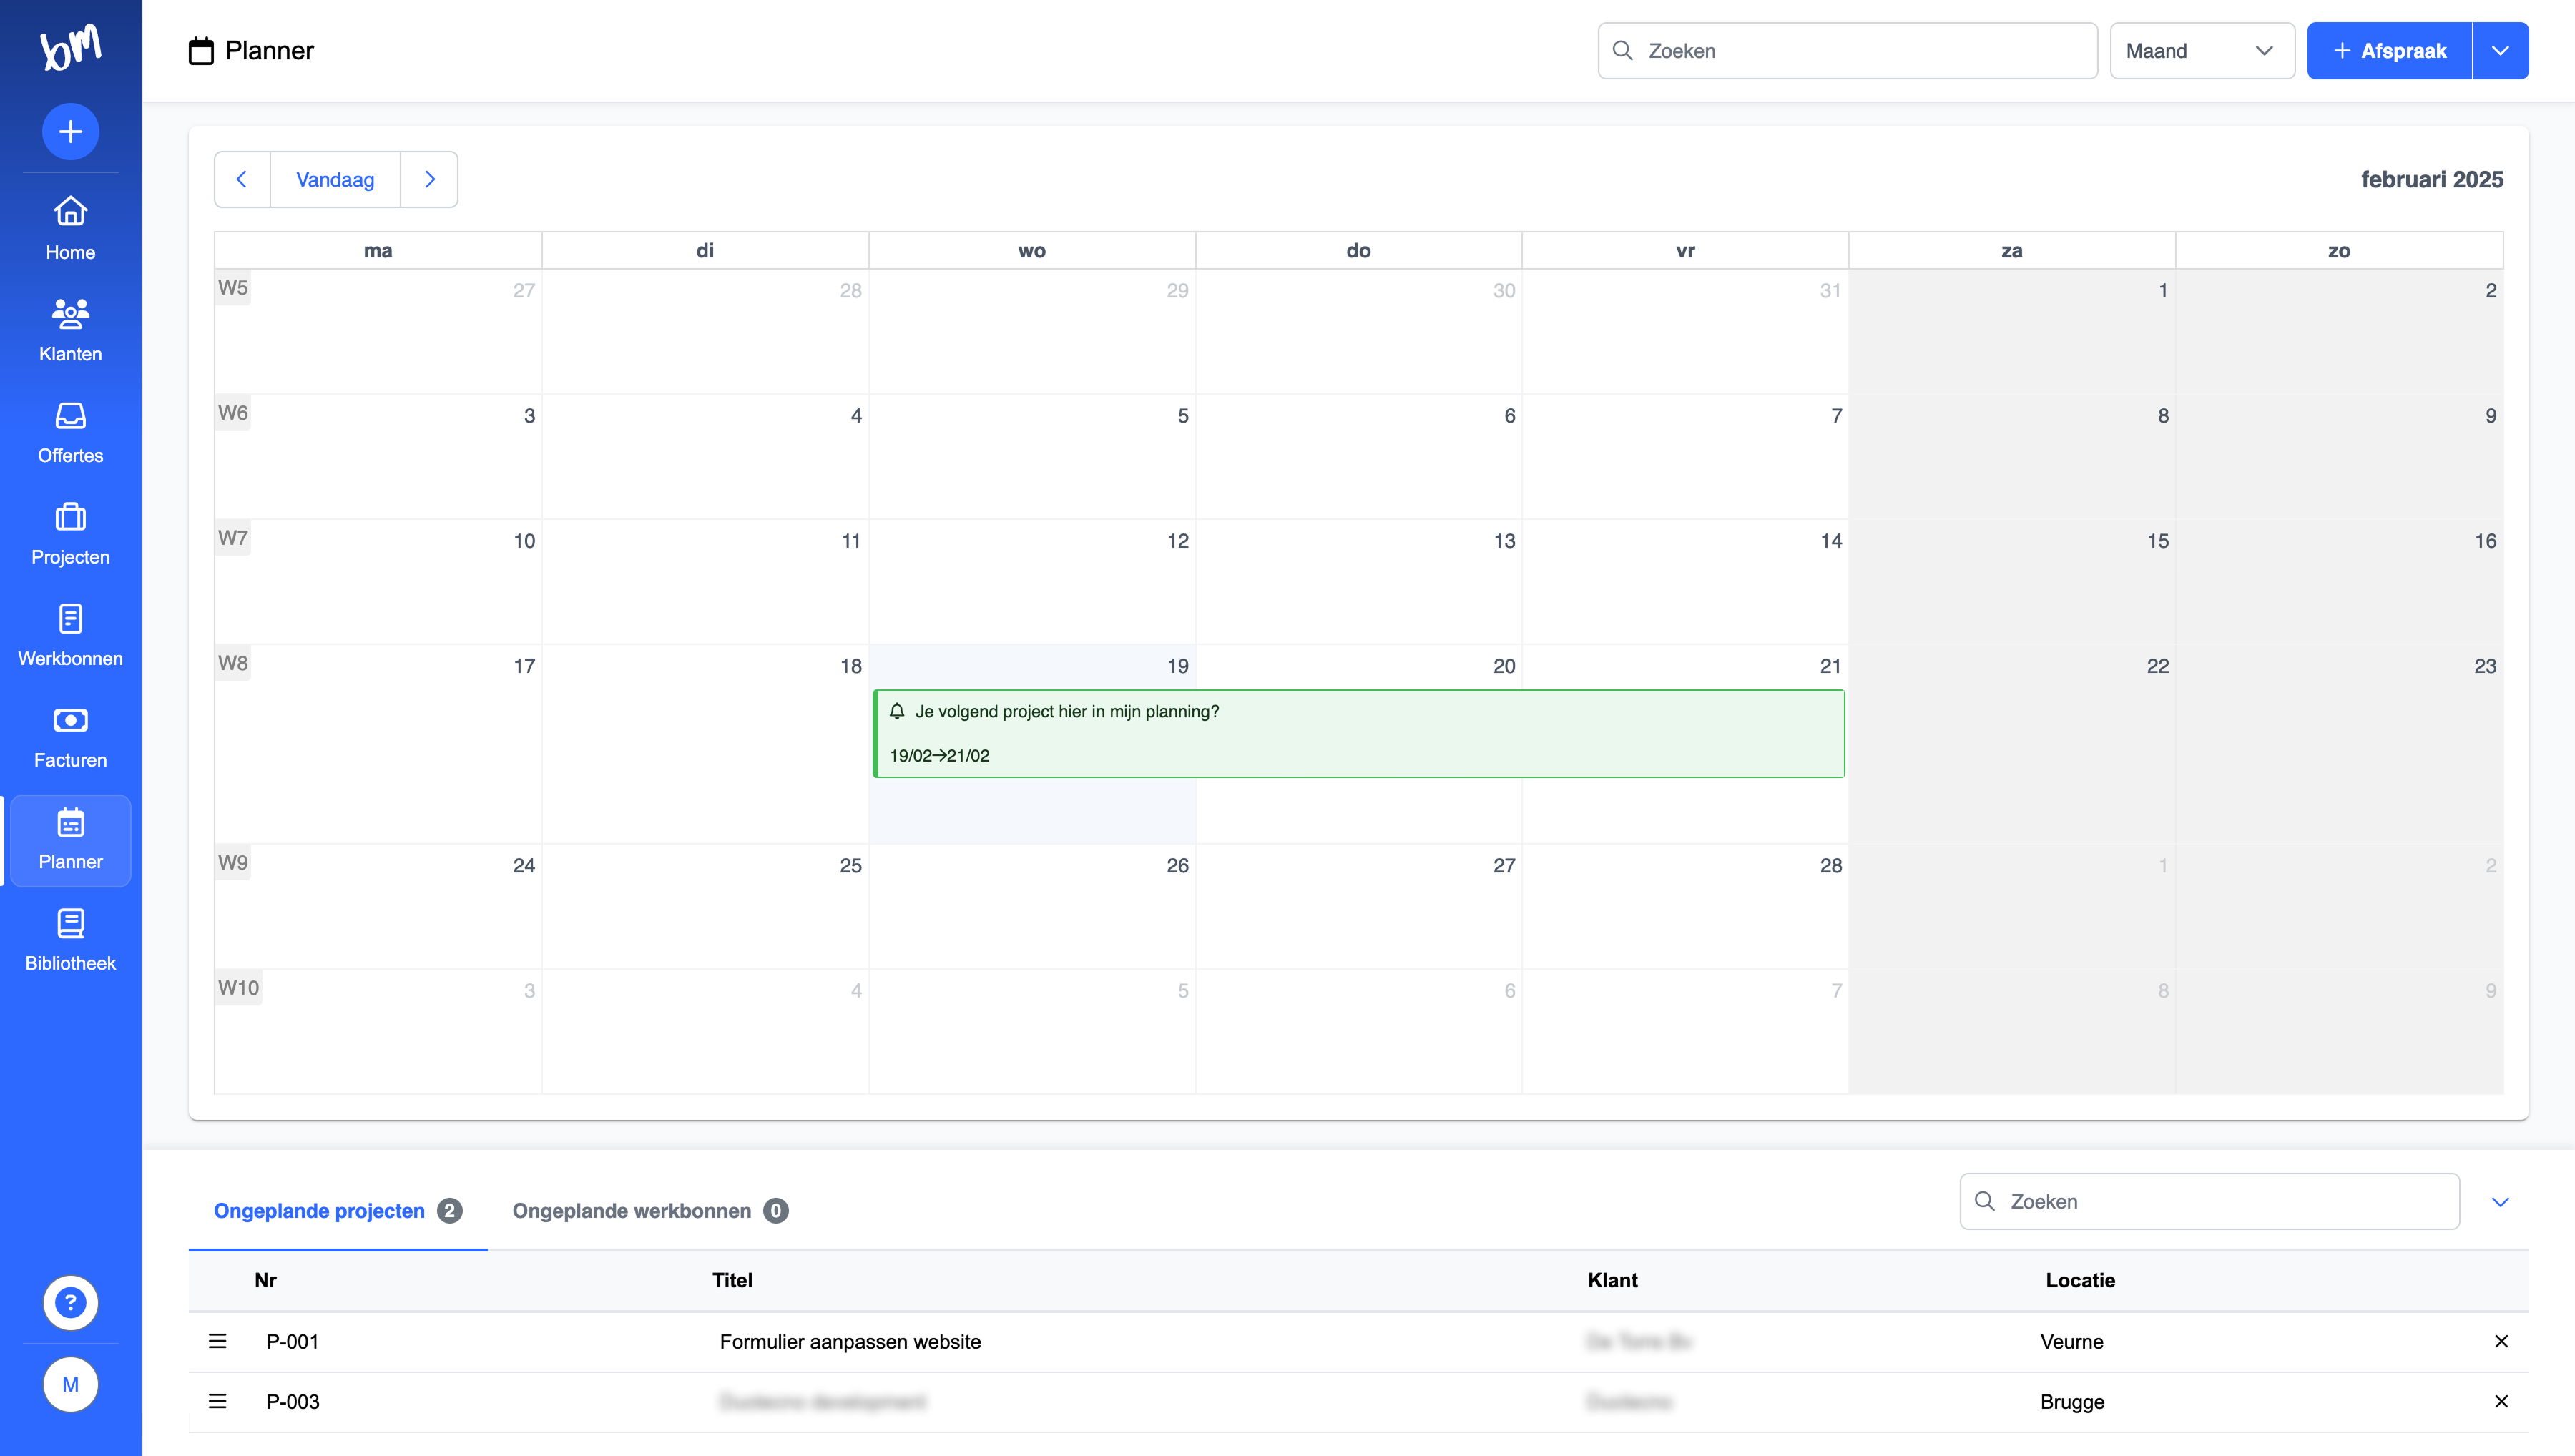Open the Projecten section
This screenshot has width=2575, height=1456.
[70, 534]
